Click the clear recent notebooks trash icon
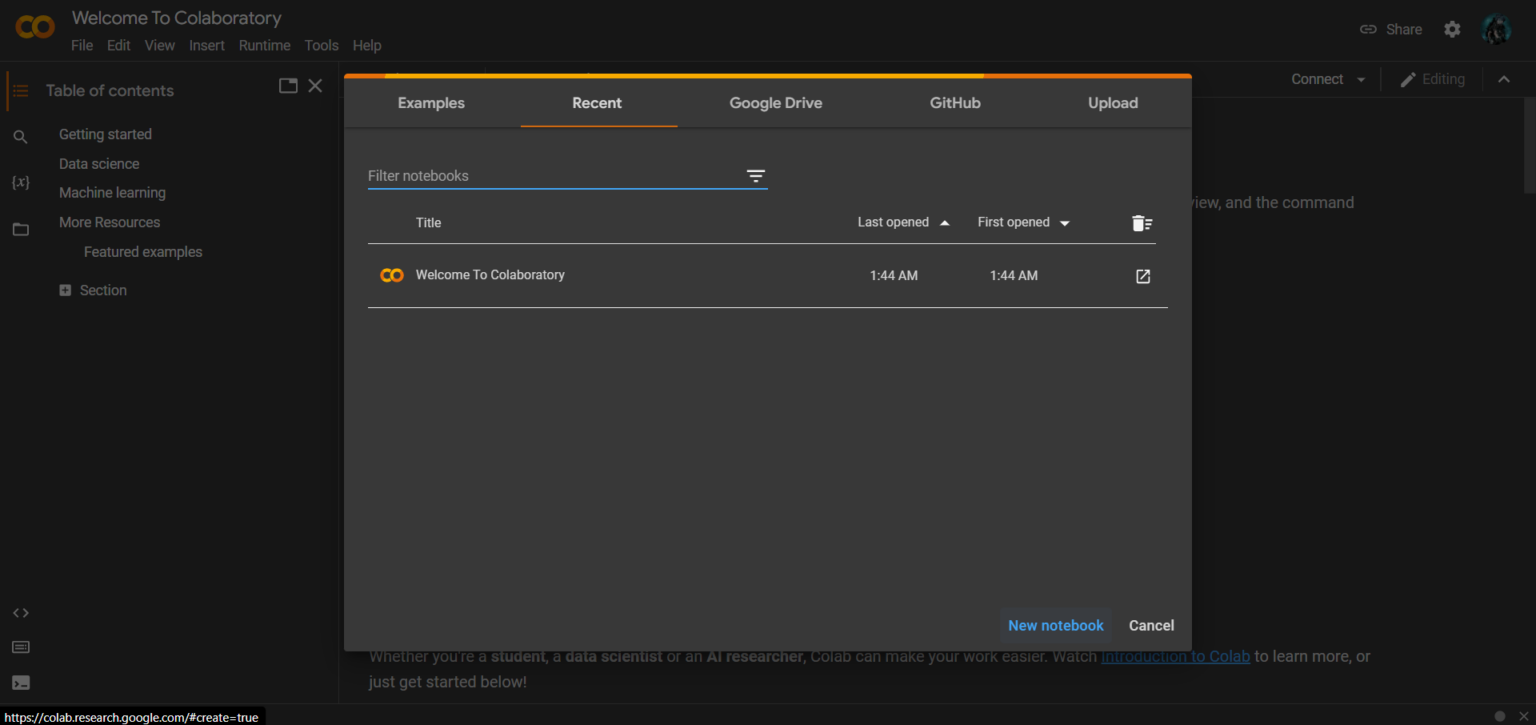This screenshot has width=1536, height=725. [x=1142, y=223]
